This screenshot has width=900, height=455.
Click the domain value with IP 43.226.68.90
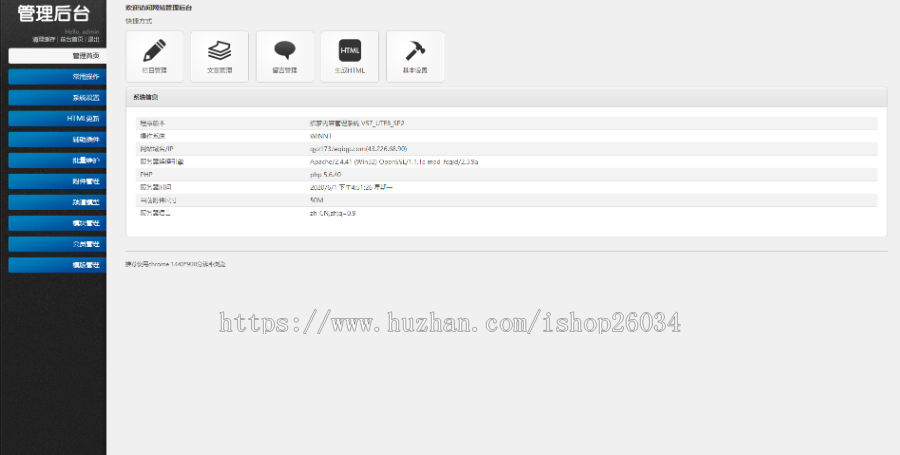[x=359, y=149]
